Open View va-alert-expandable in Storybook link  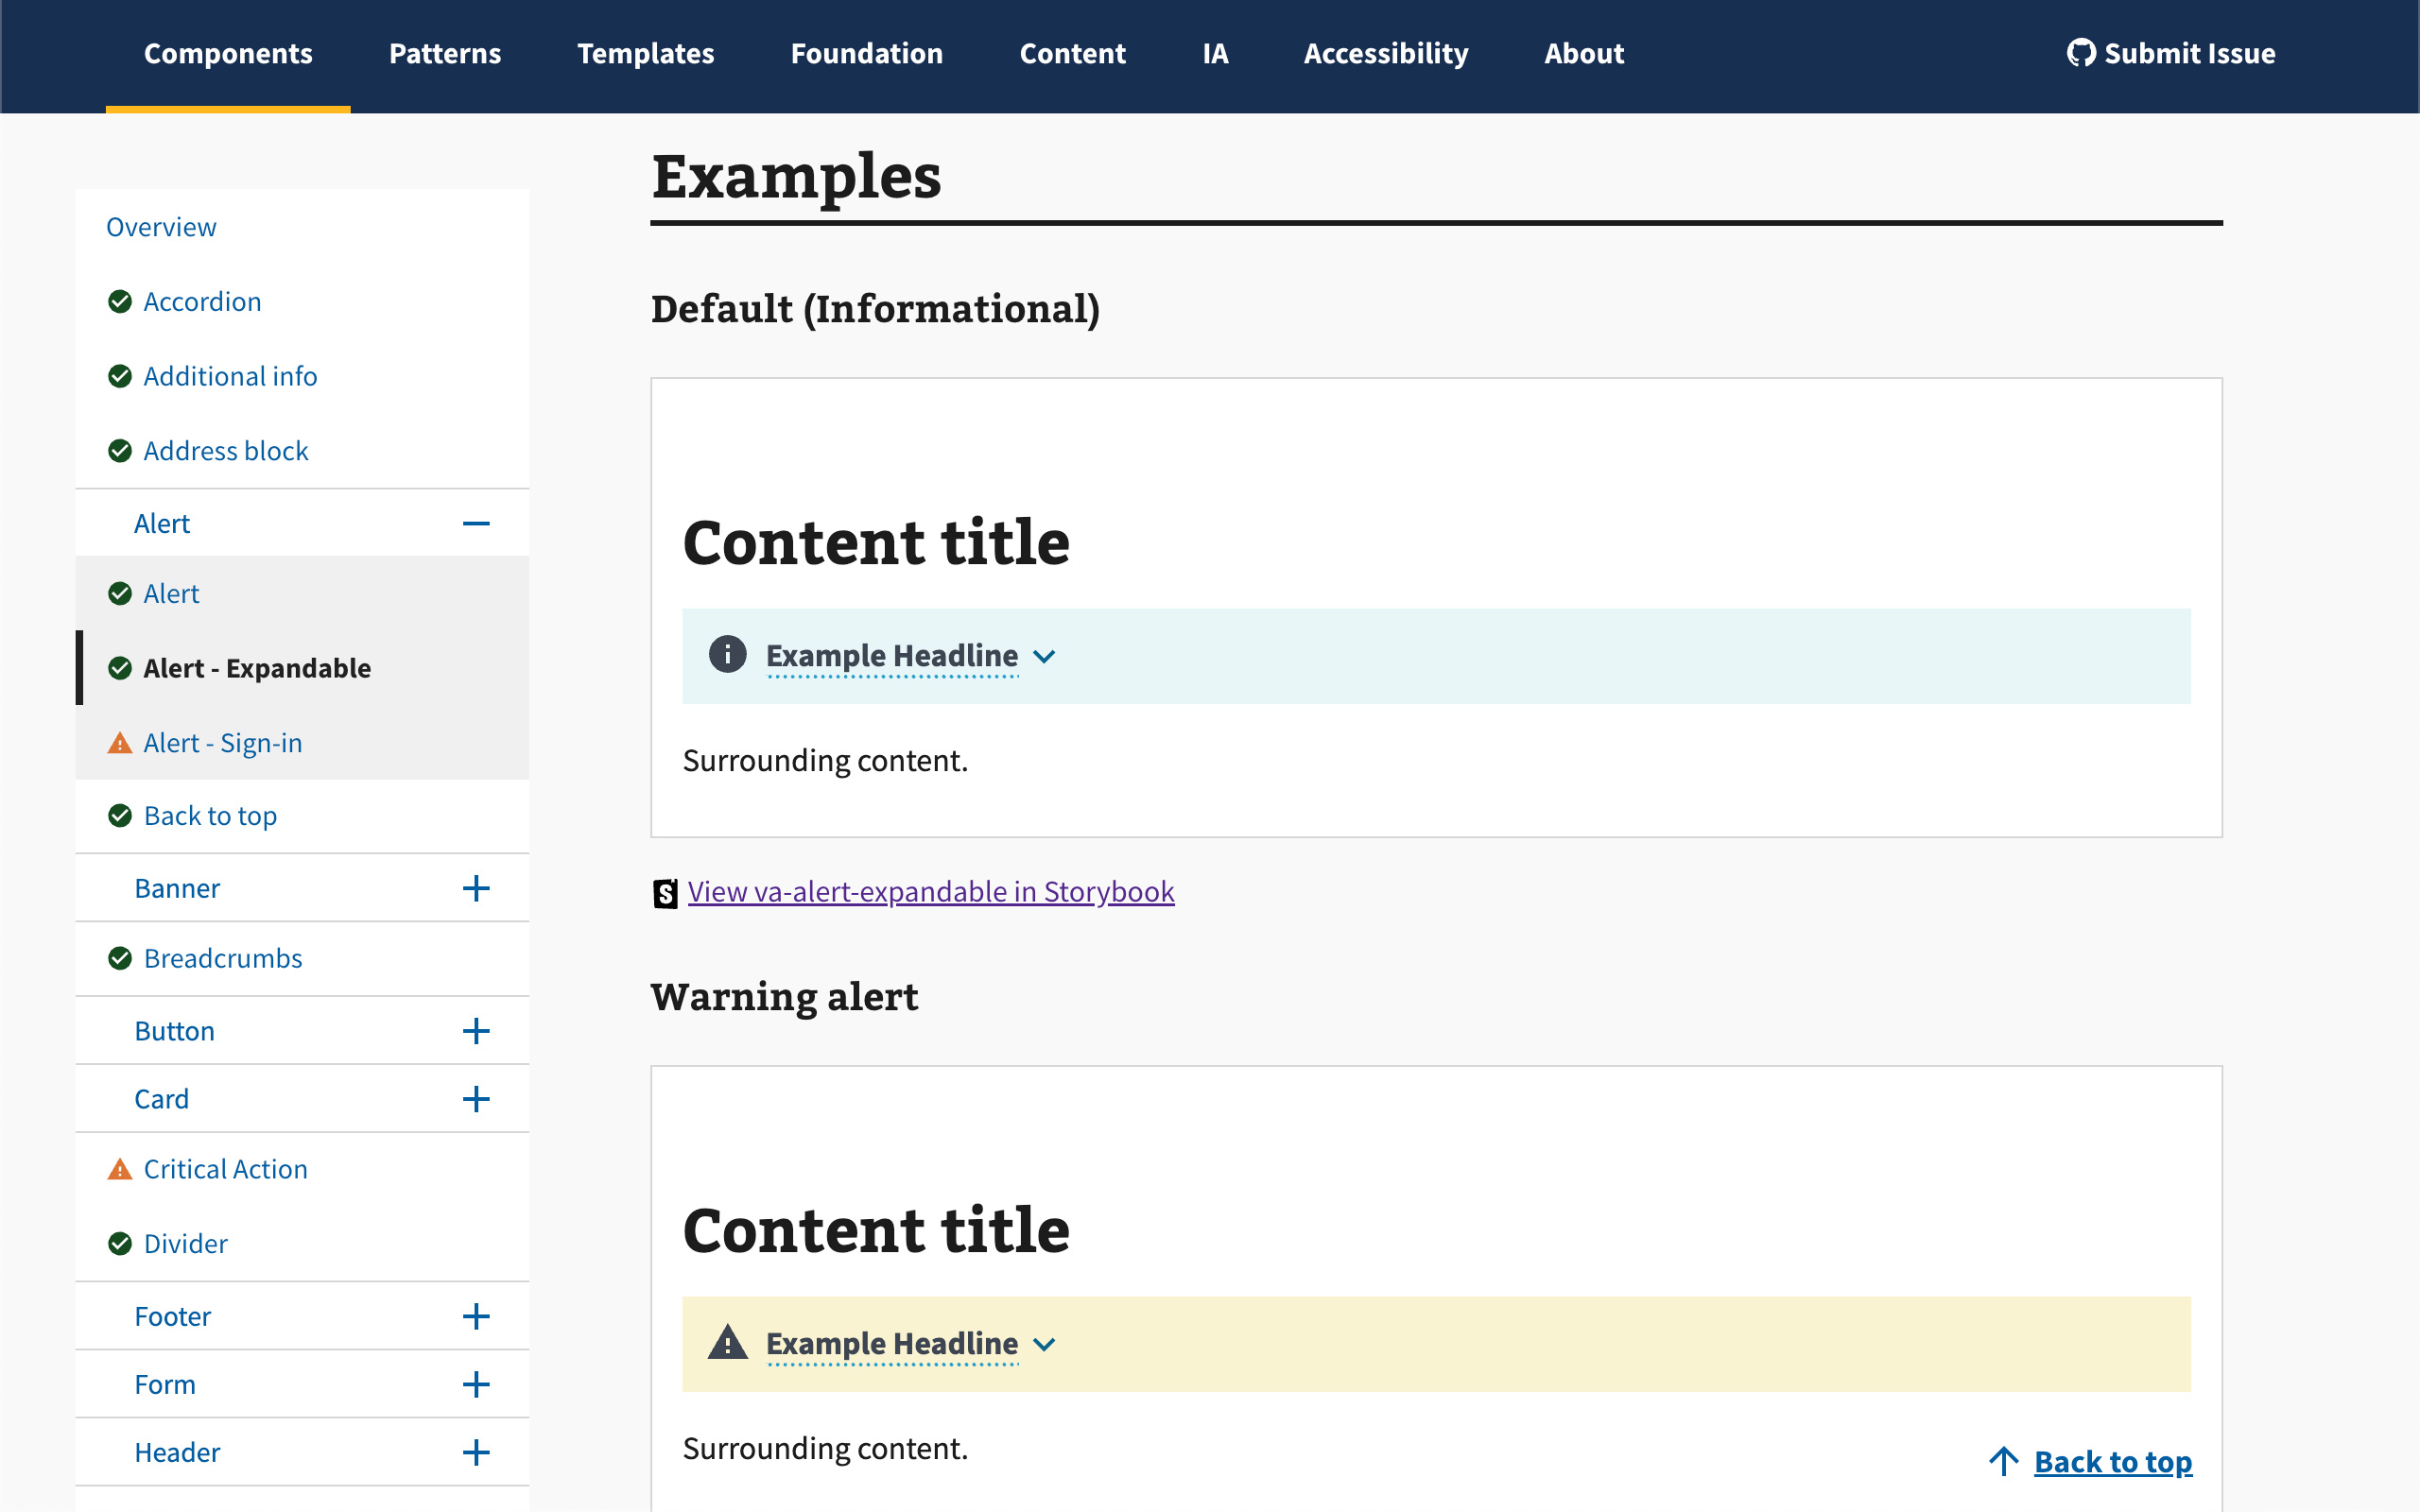point(930,892)
